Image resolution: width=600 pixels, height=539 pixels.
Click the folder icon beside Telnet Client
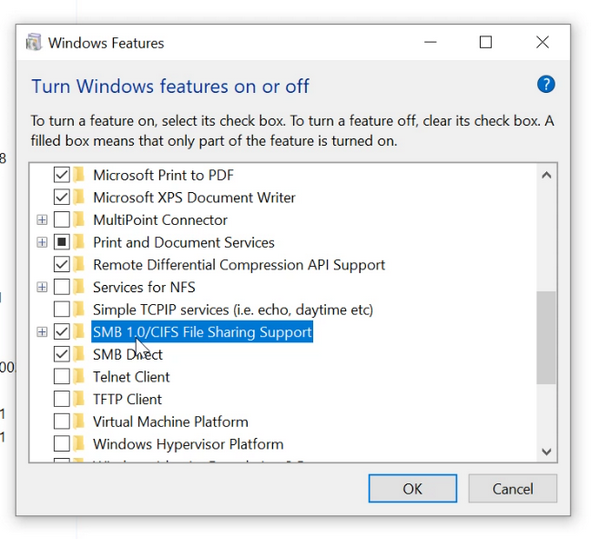[x=80, y=377]
